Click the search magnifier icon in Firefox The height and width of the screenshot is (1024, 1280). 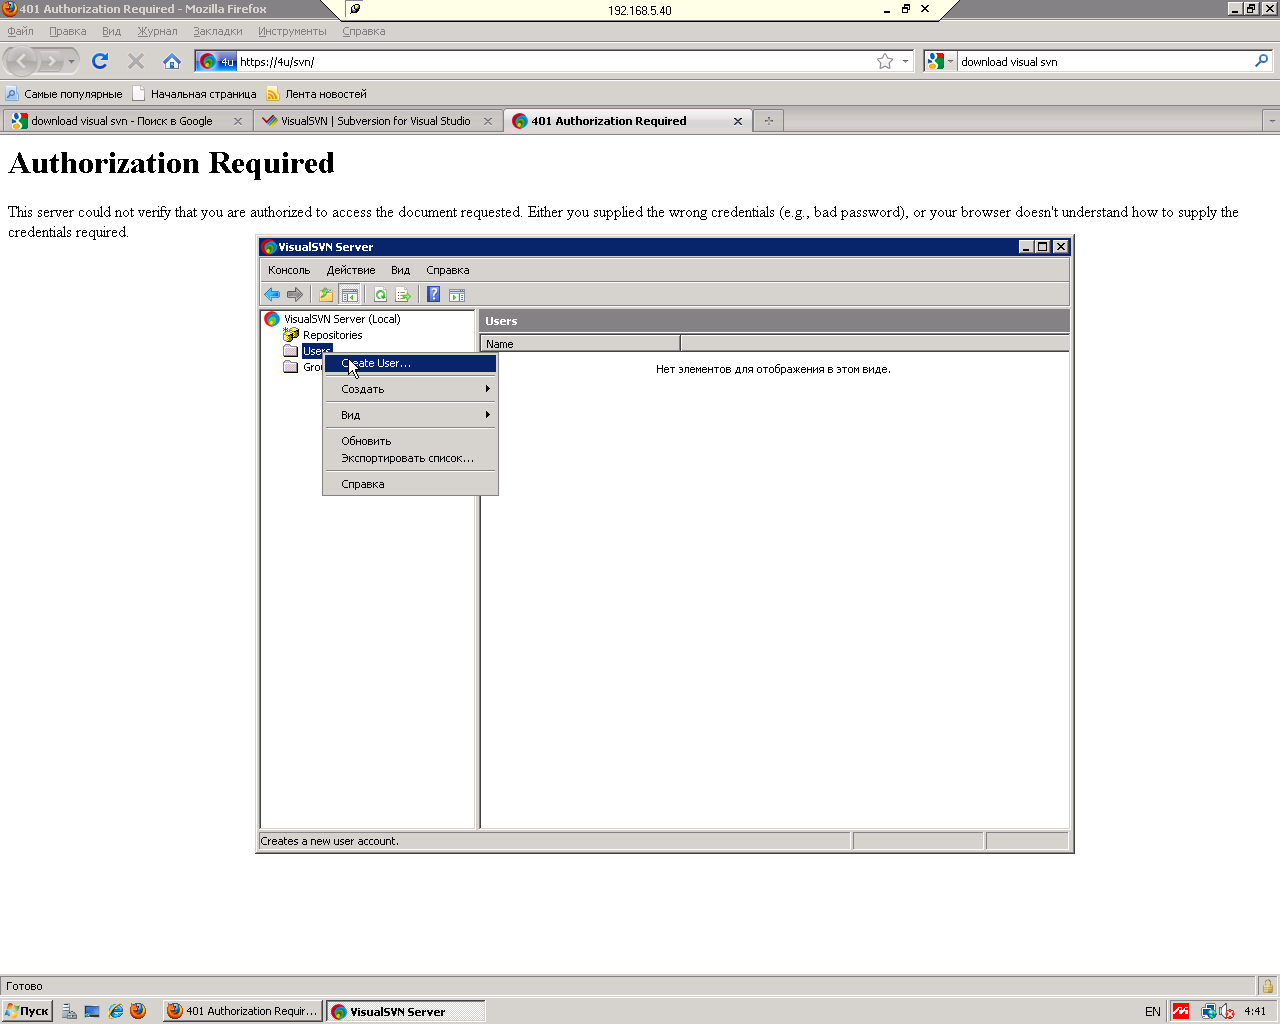click(1262, 61)
